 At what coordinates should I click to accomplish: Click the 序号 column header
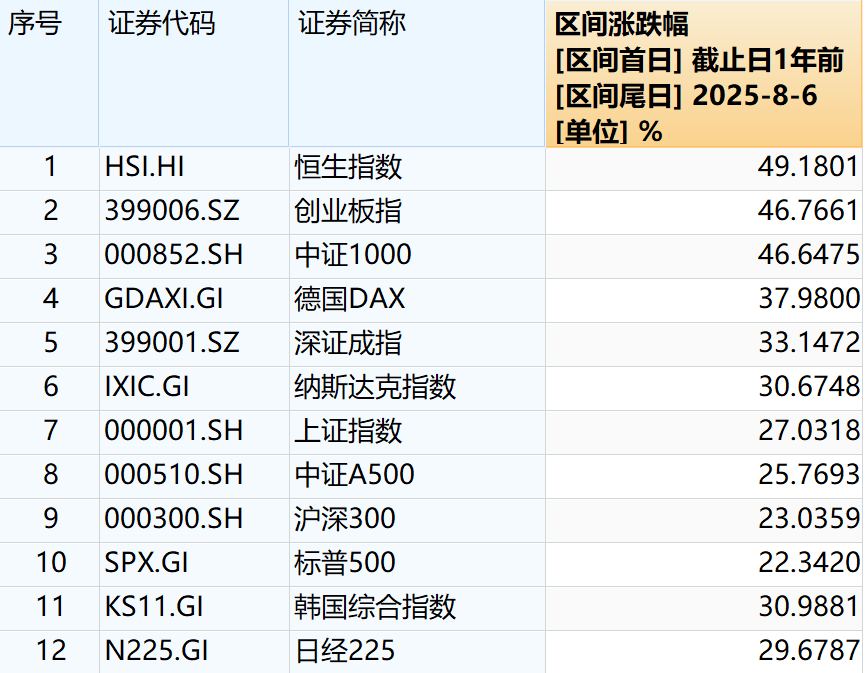[x=49, y=74]
